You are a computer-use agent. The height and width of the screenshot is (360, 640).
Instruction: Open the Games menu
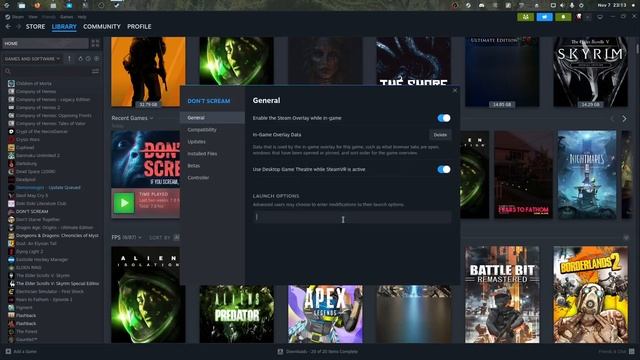coord(67,17)
